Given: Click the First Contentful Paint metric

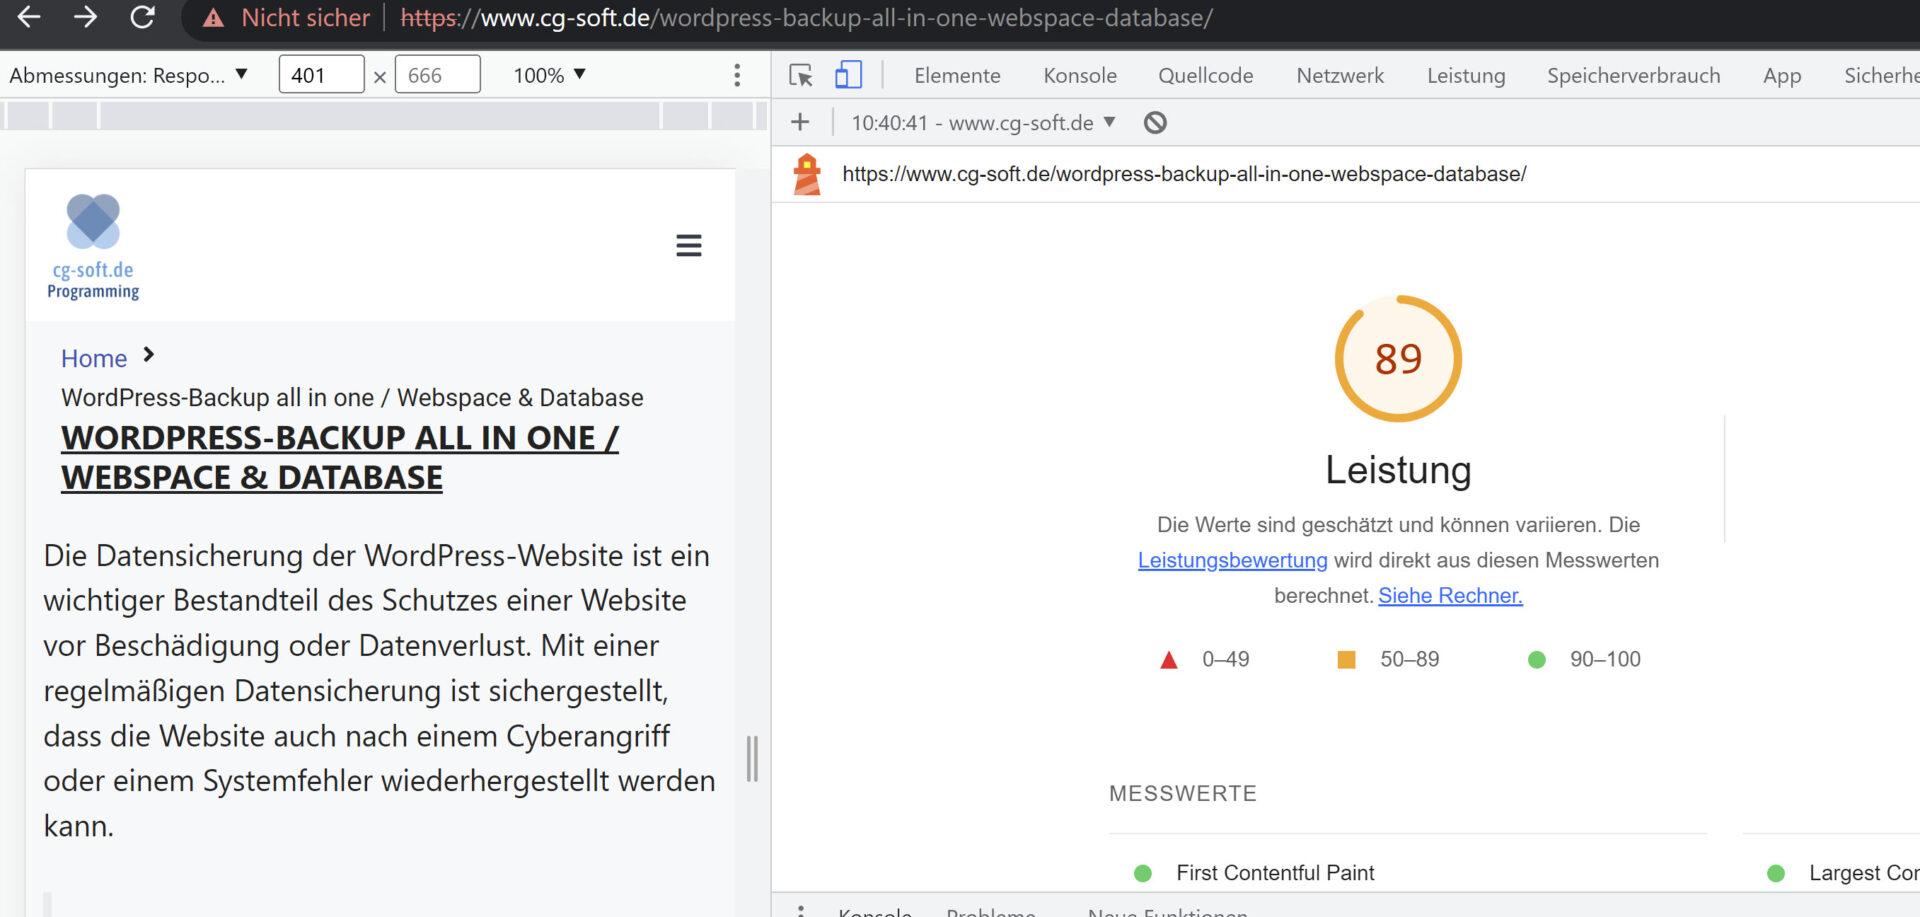Looking at the screenshot, I should (1275, 873).
